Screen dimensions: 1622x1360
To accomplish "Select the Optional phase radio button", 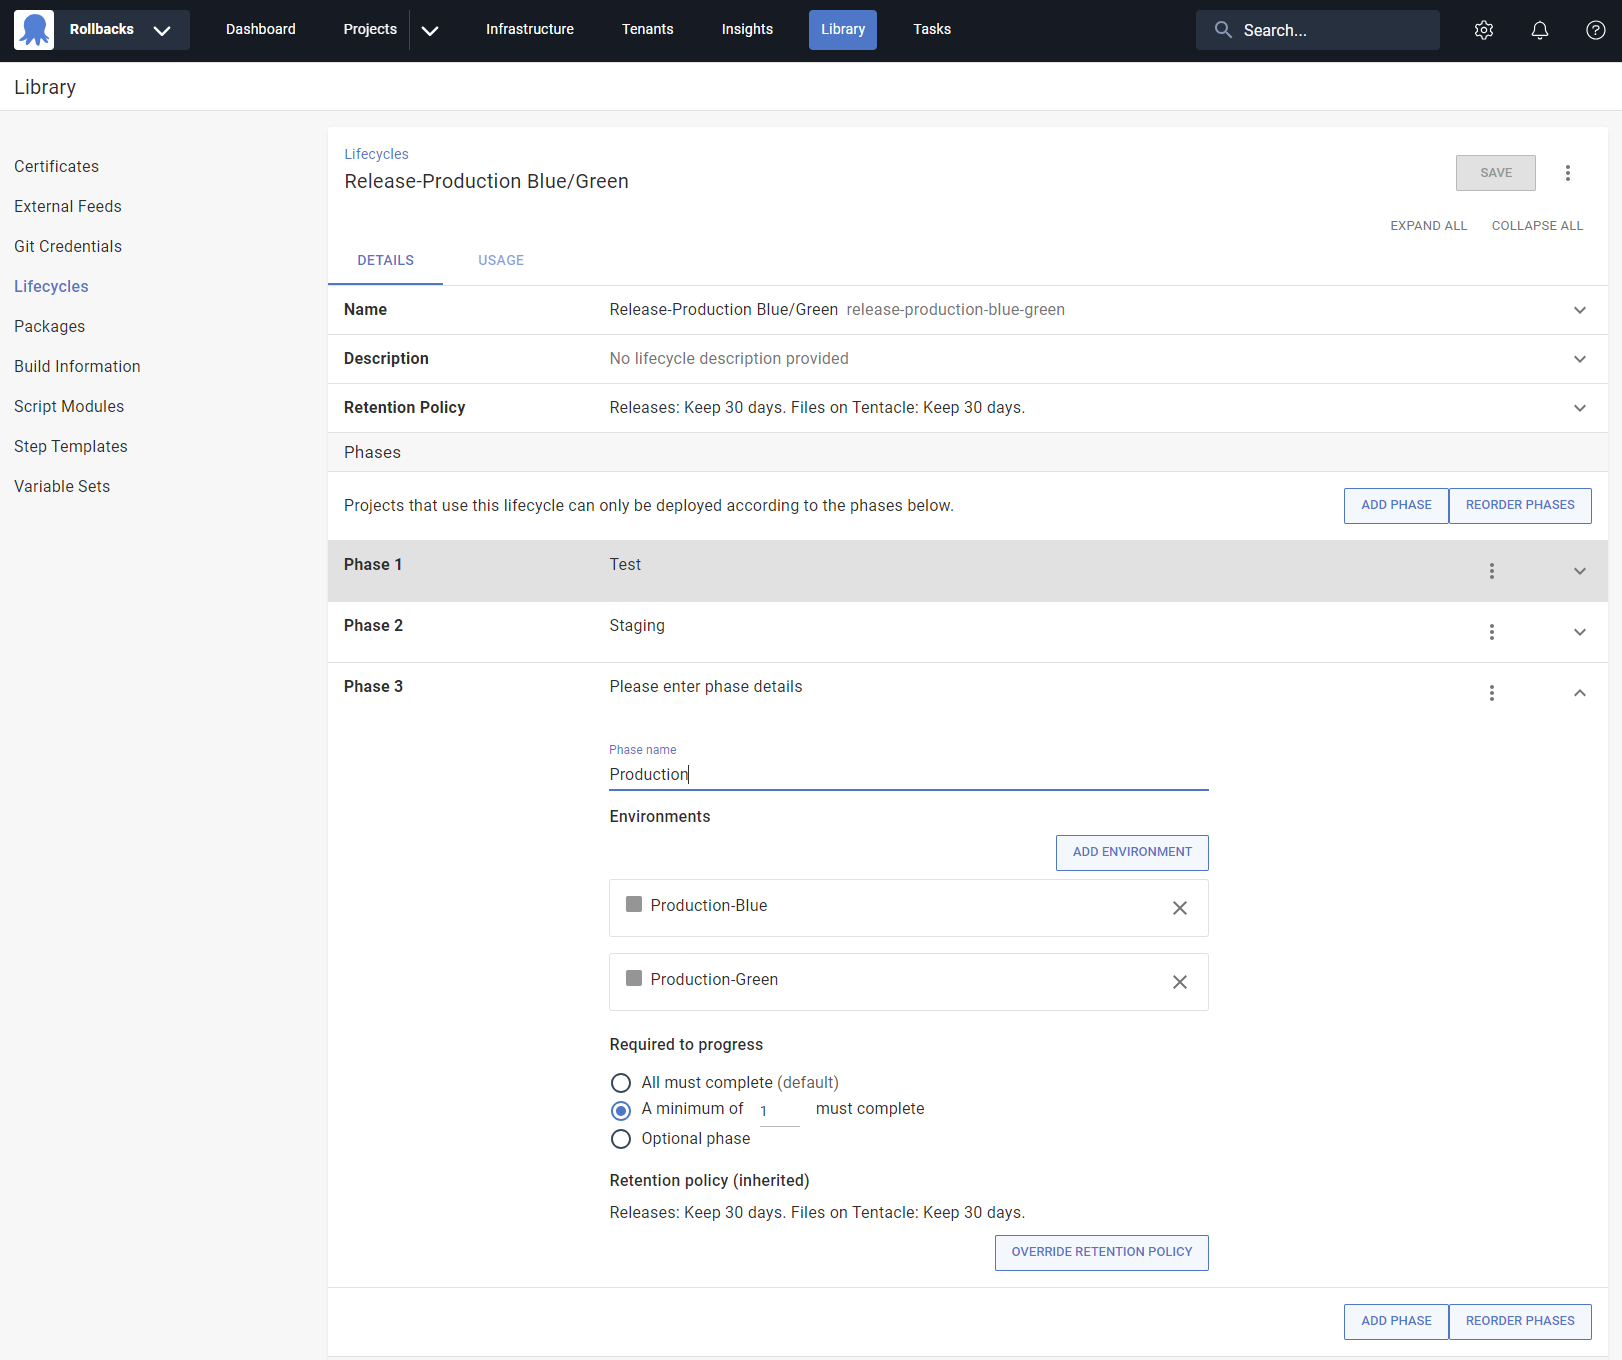I will click(x=620, y=1139).
